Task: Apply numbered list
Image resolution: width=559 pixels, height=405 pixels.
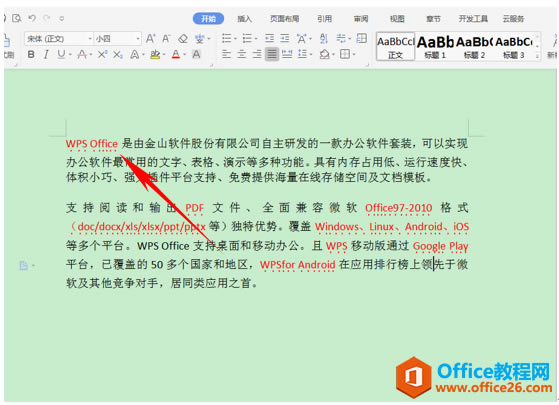Action: click(247, 38)
